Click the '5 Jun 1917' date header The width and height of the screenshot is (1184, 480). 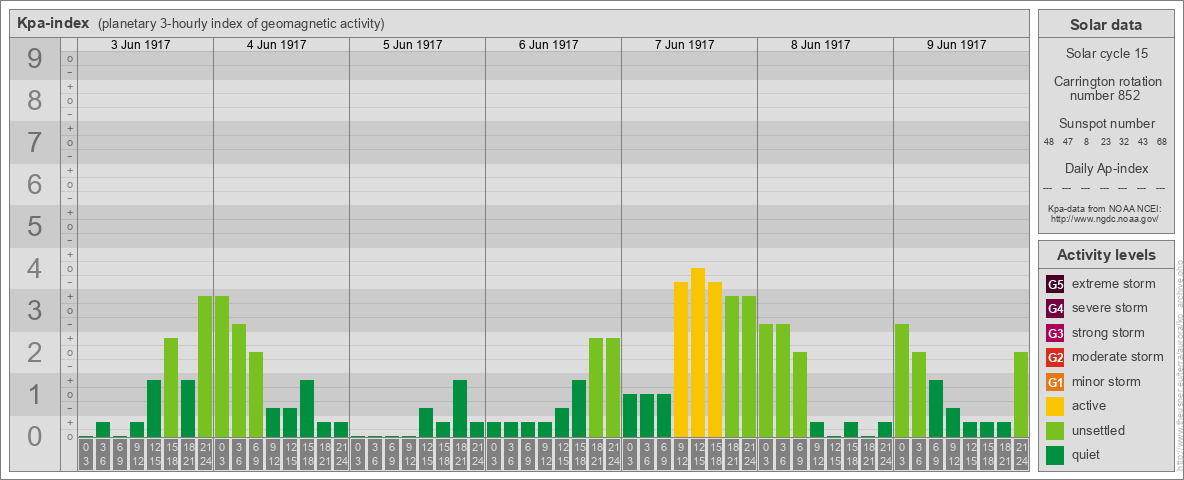pyautogui.click(x=412, y=45)
